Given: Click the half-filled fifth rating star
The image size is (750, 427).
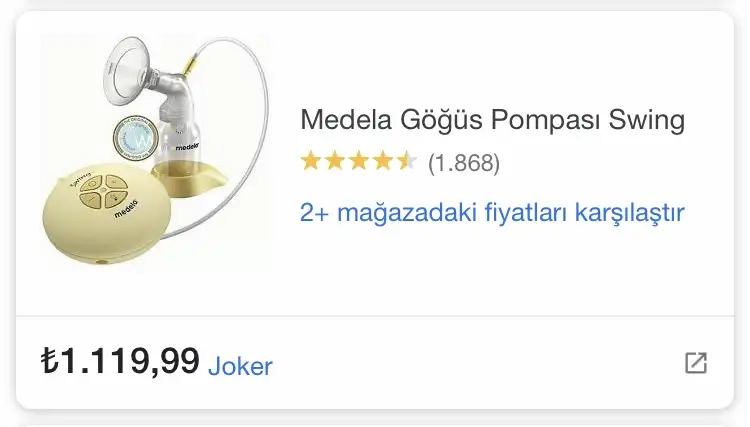Looking at the screenshot, I should (407, 161).
